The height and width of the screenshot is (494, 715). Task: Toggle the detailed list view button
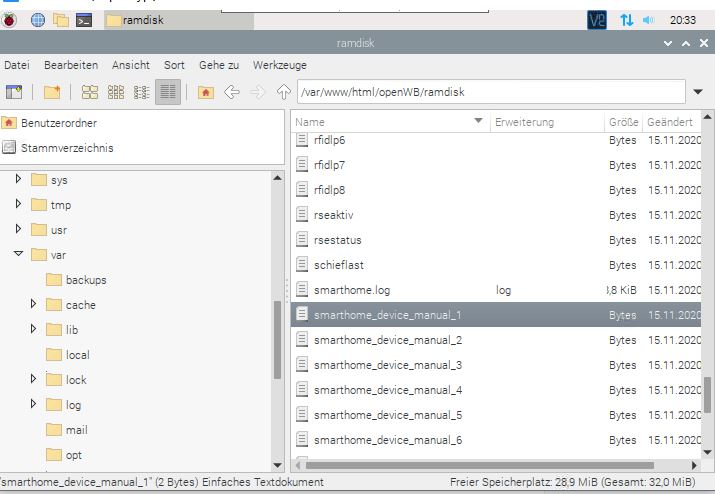point(168,92)
